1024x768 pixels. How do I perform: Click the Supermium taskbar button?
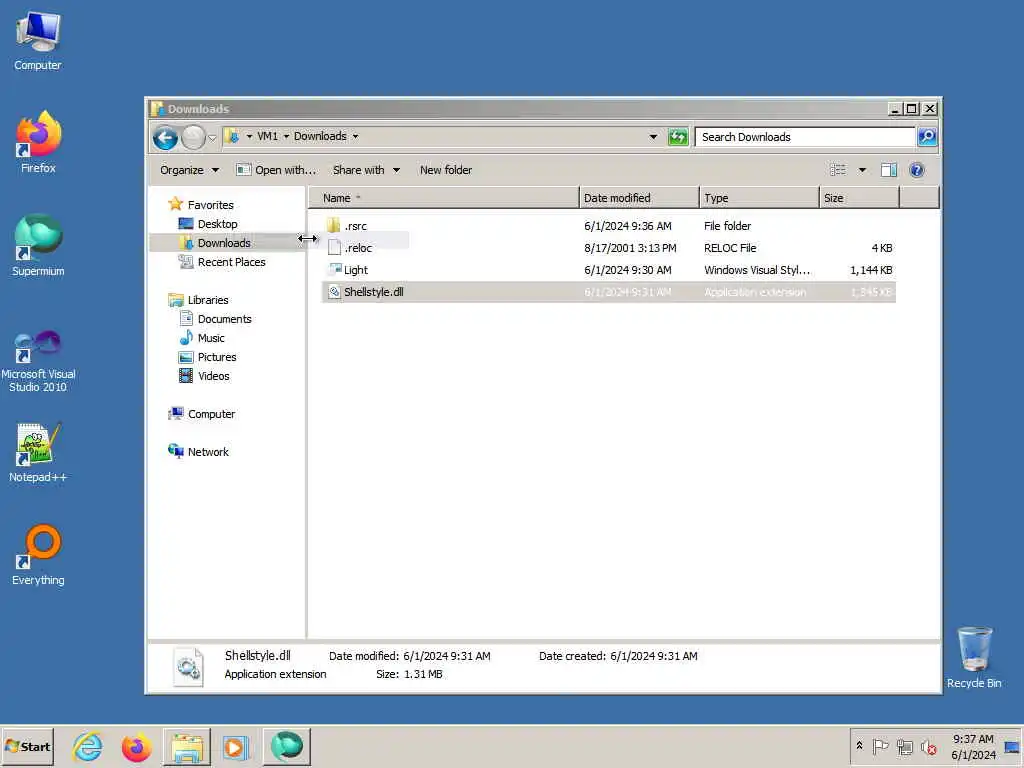tap(287, 746)
